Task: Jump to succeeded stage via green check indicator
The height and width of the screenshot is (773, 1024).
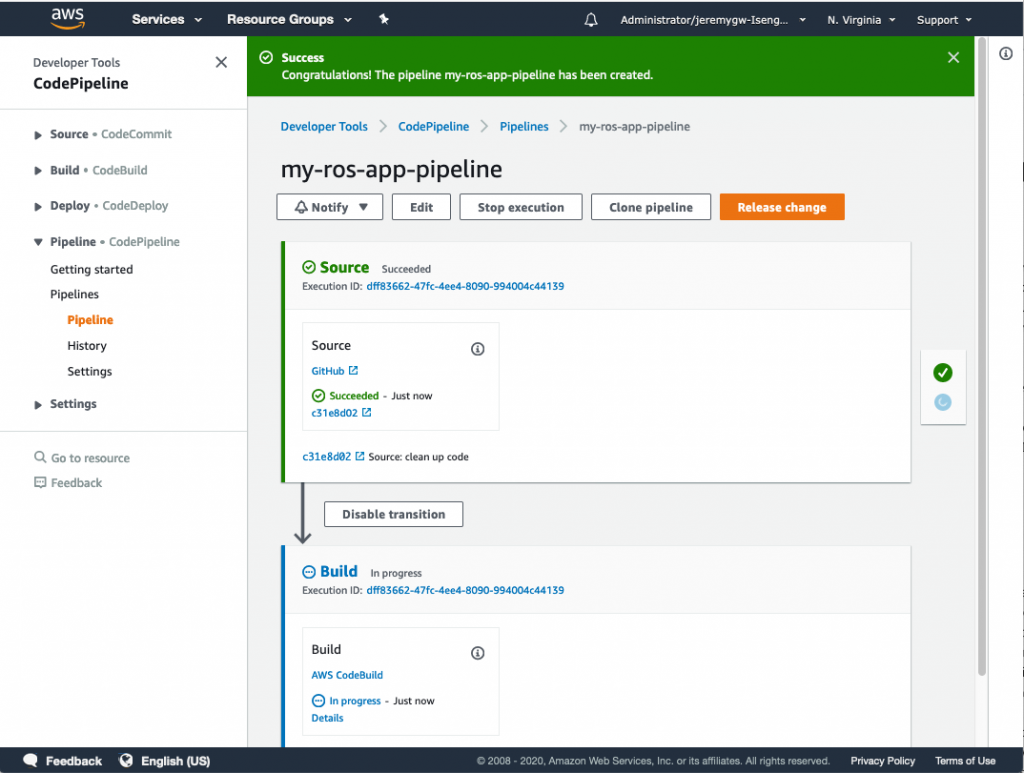Action: pyautogui.click(x=942, y=373)
